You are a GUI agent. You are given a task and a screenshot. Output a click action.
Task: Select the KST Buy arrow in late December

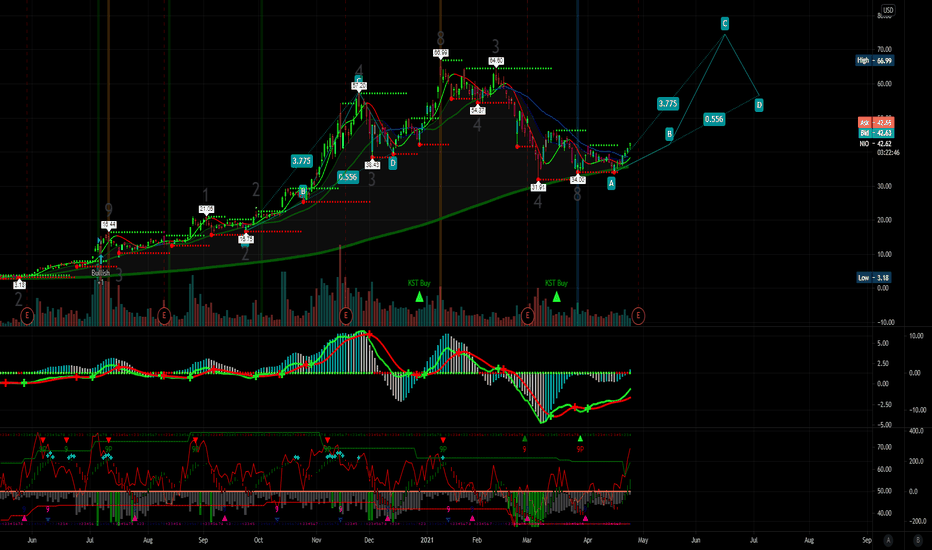coord(420,296)
